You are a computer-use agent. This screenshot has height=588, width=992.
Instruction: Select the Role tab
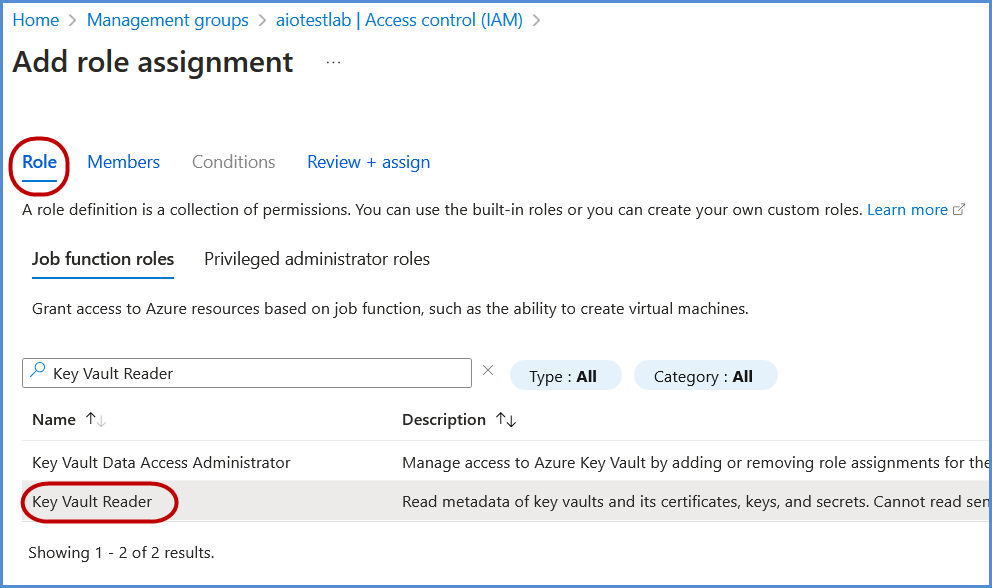(x=40, y=162)
